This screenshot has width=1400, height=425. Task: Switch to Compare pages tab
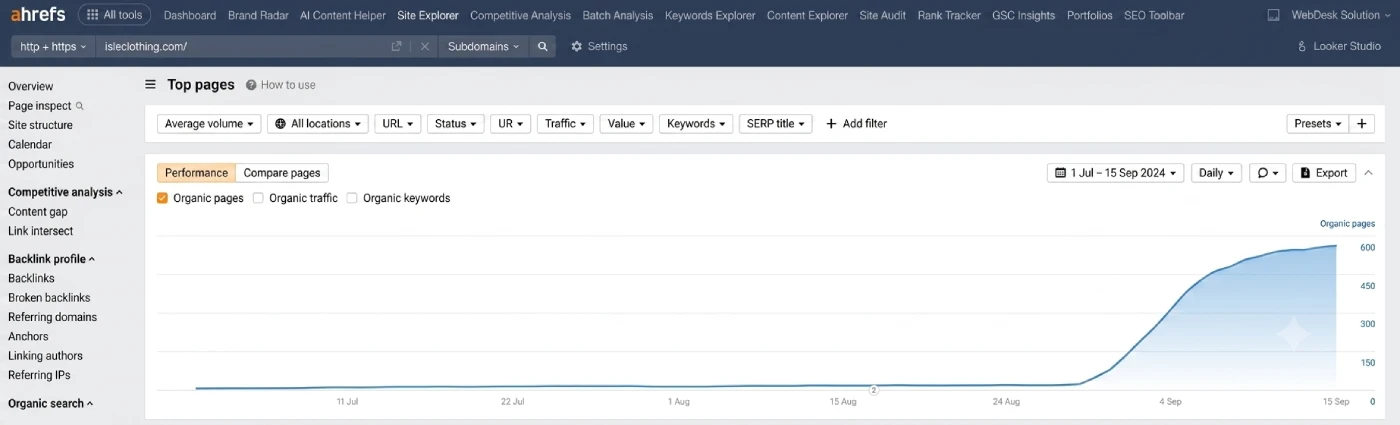pyautogui.click(x=282, y=173)
